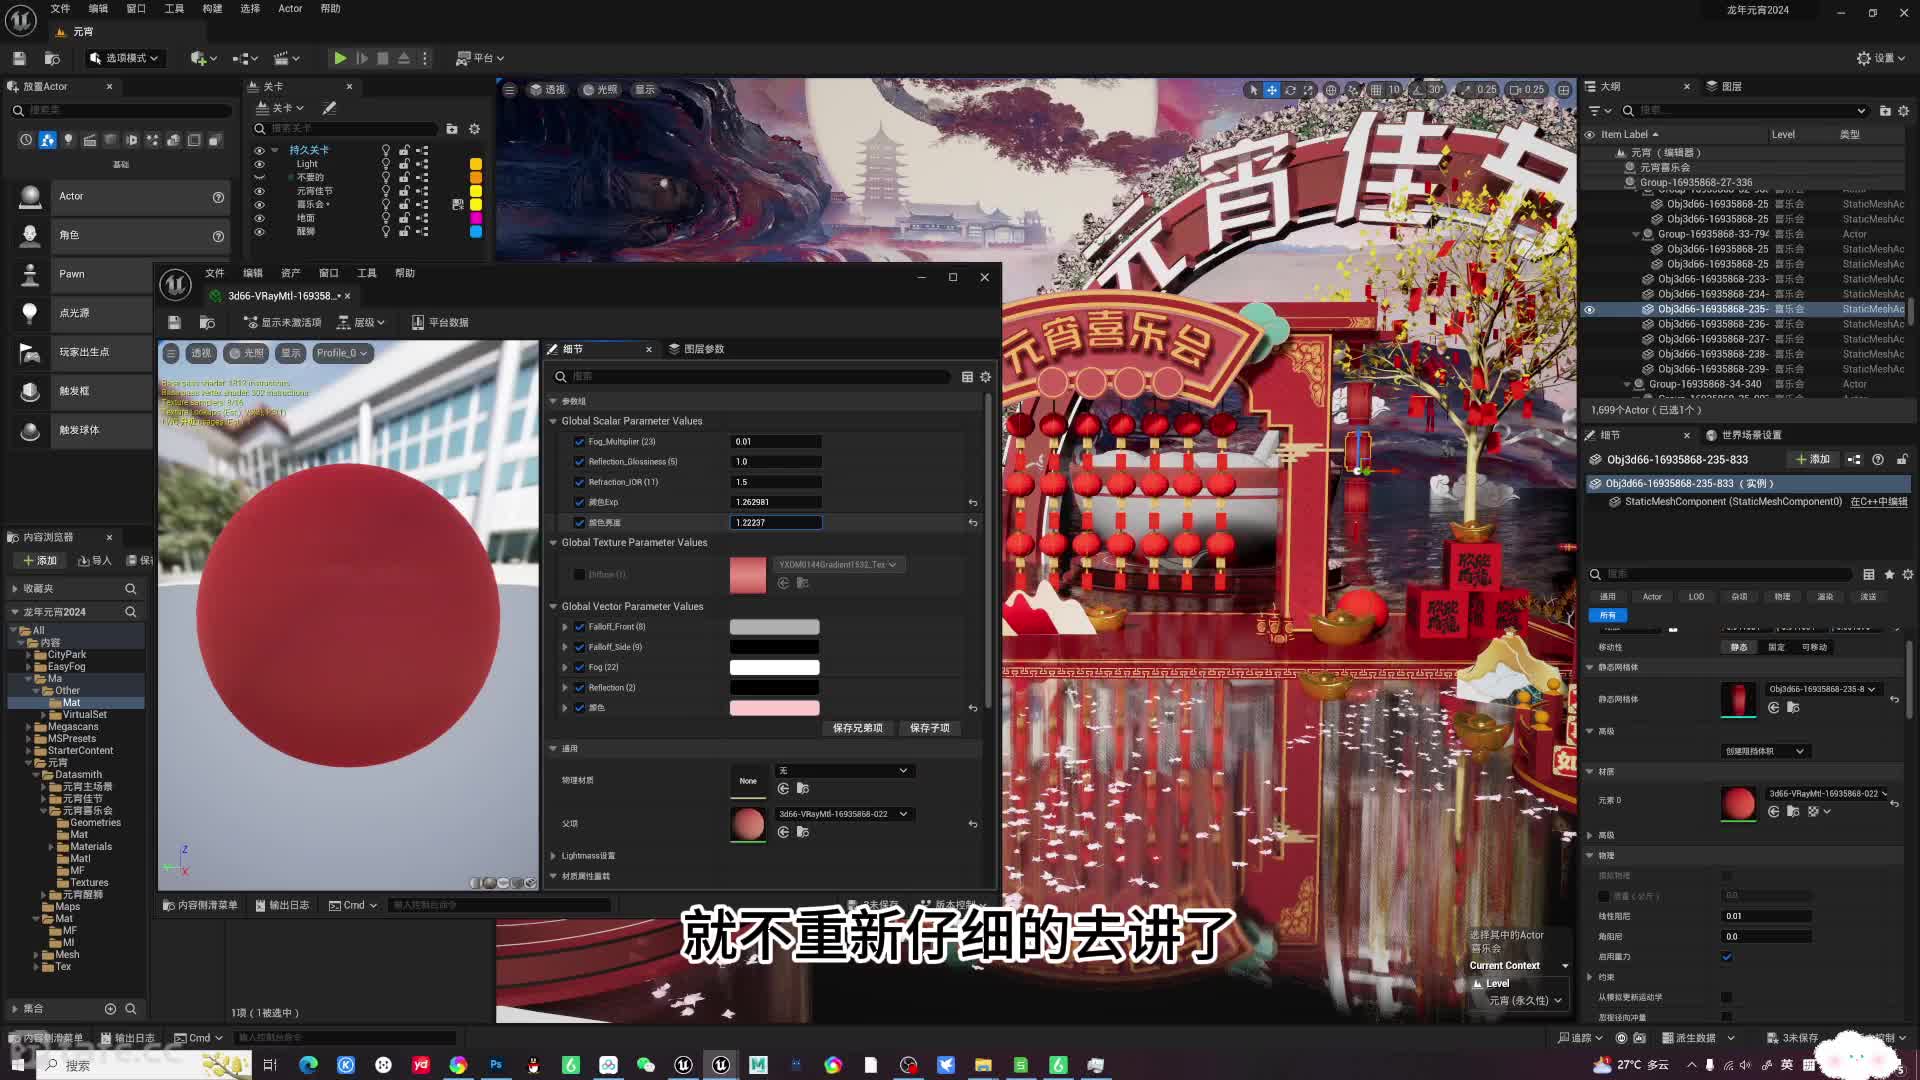Uncheck Refraction_IOR (11) parameter checkbox
The height and width of the screenshot is (1080, 1920).
579,482
